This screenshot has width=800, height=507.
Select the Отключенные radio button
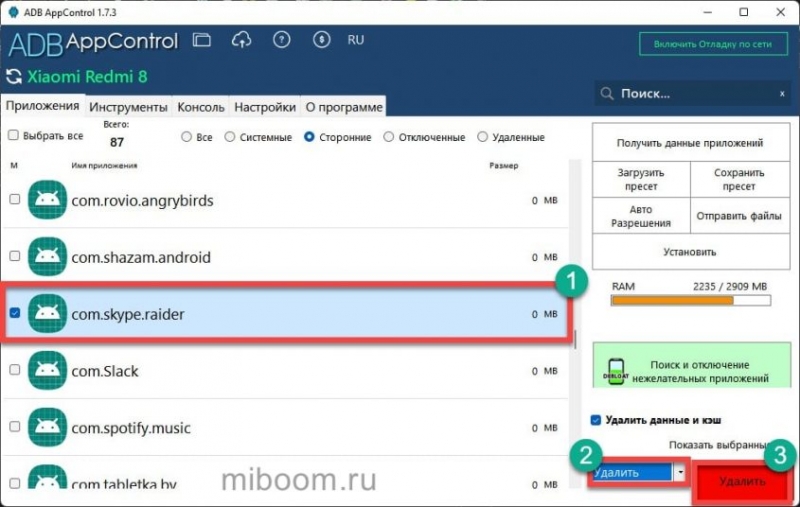tap(389, 137)
